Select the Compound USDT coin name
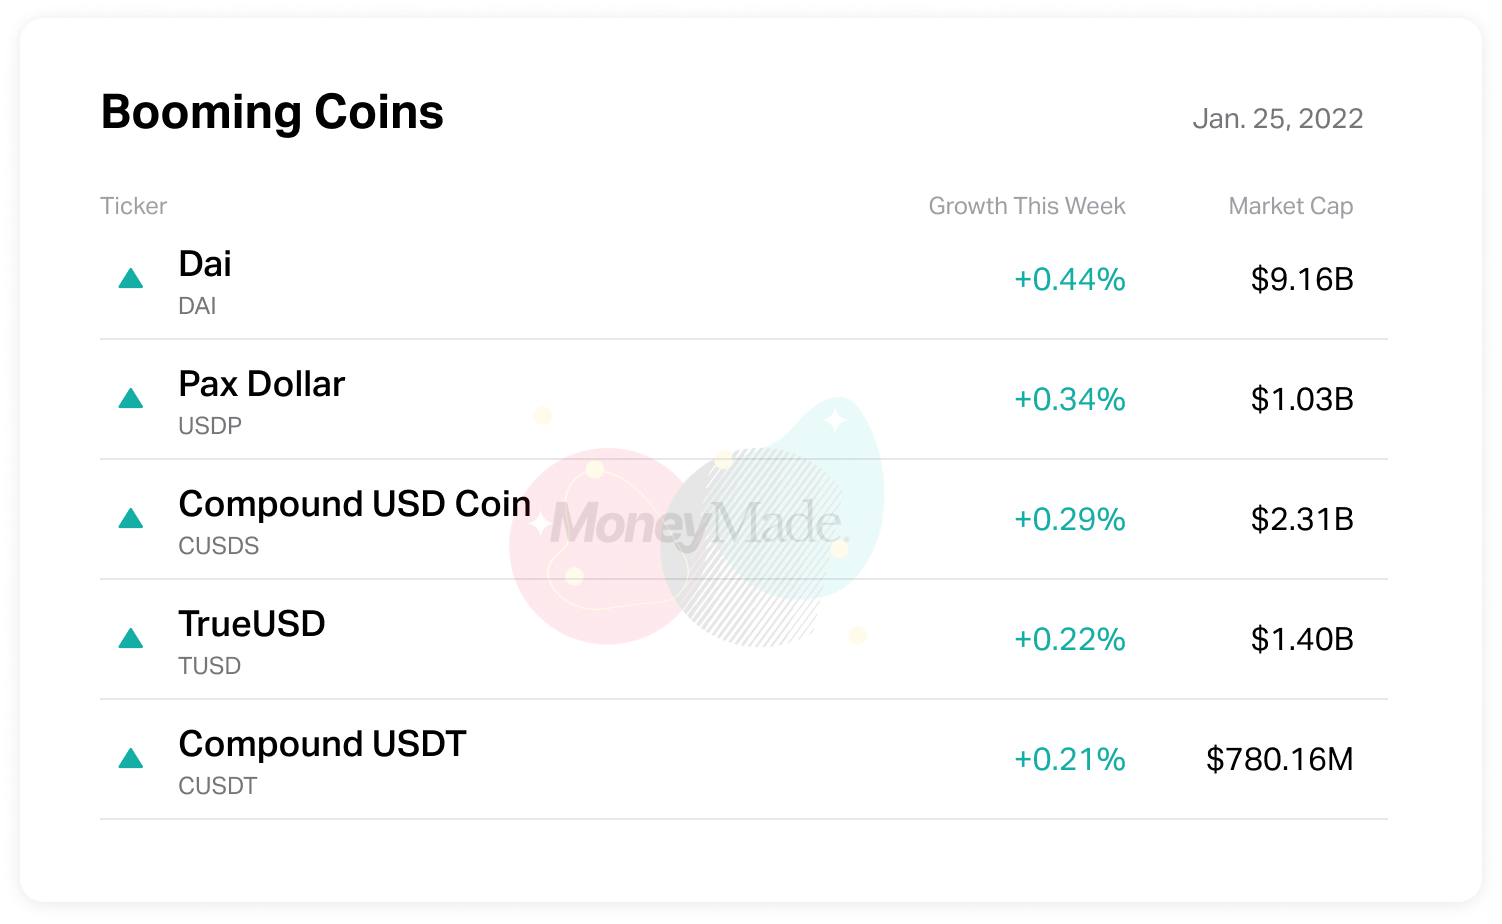The height and width of the screenshot is (924, 1502). 322,744
